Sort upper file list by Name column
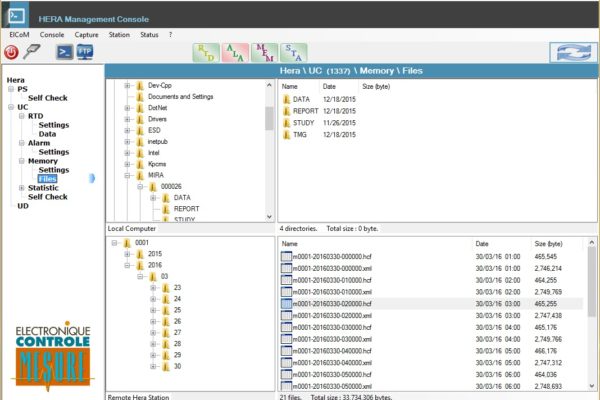 point(290,87)
